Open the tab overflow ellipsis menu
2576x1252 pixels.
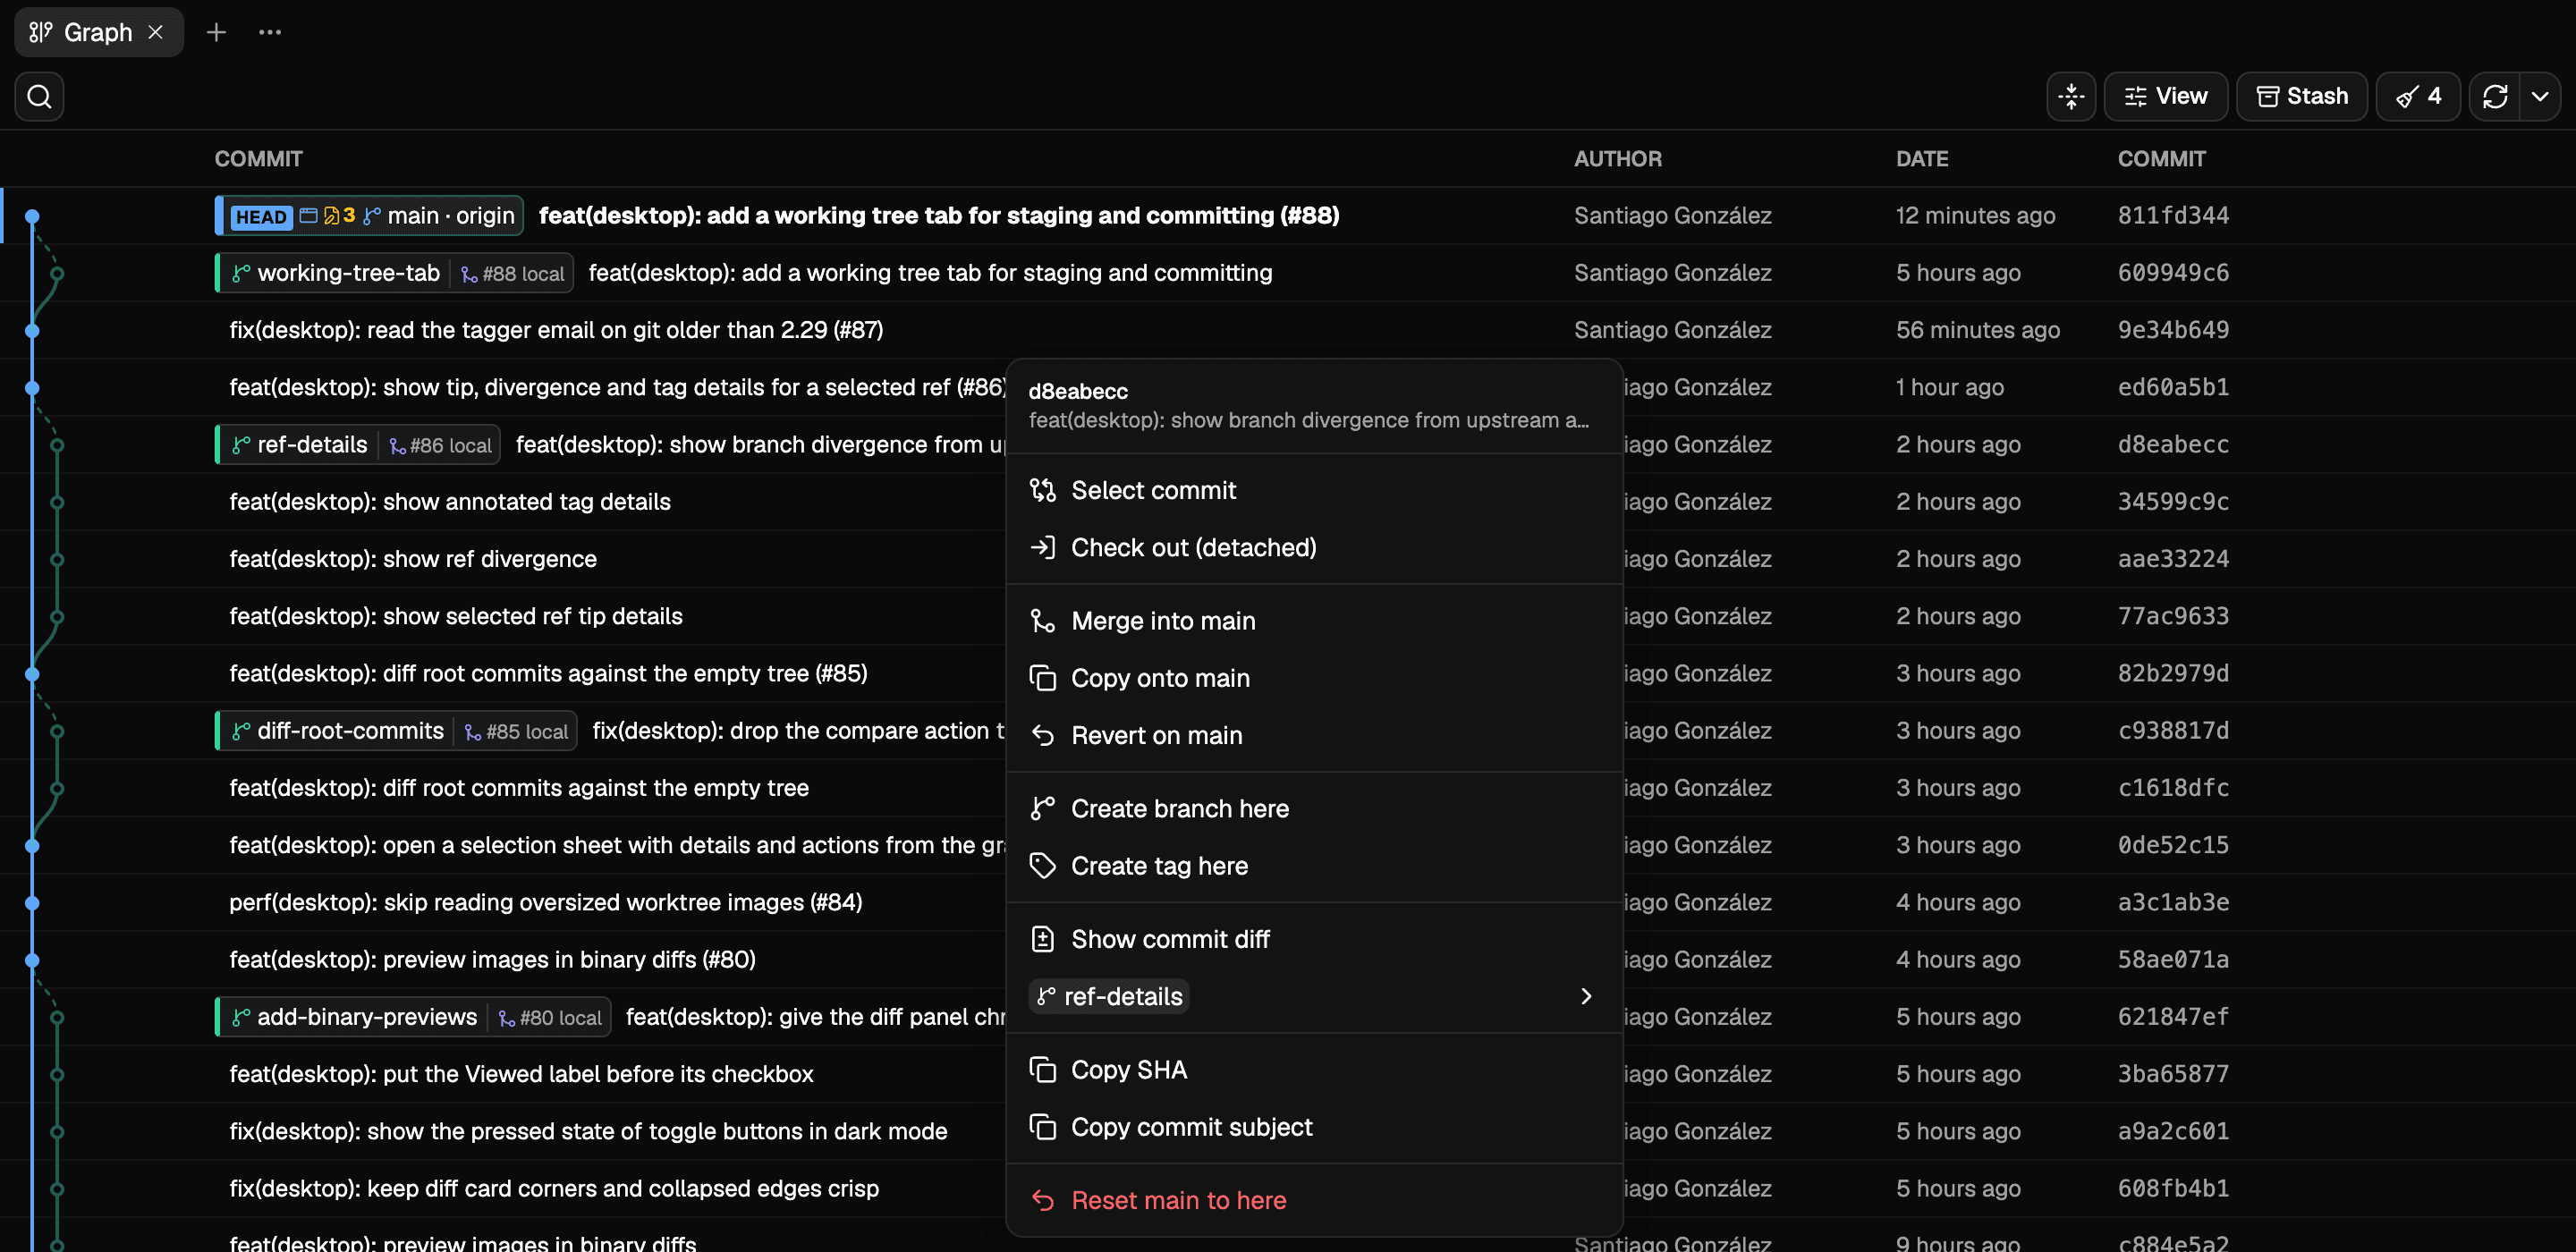click(x=270, y=32)
